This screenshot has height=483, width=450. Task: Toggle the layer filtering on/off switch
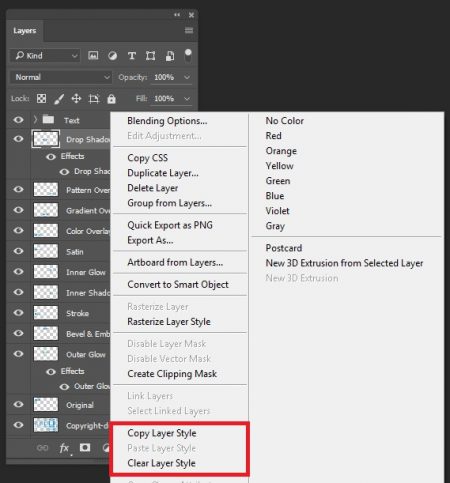[188, 55]
